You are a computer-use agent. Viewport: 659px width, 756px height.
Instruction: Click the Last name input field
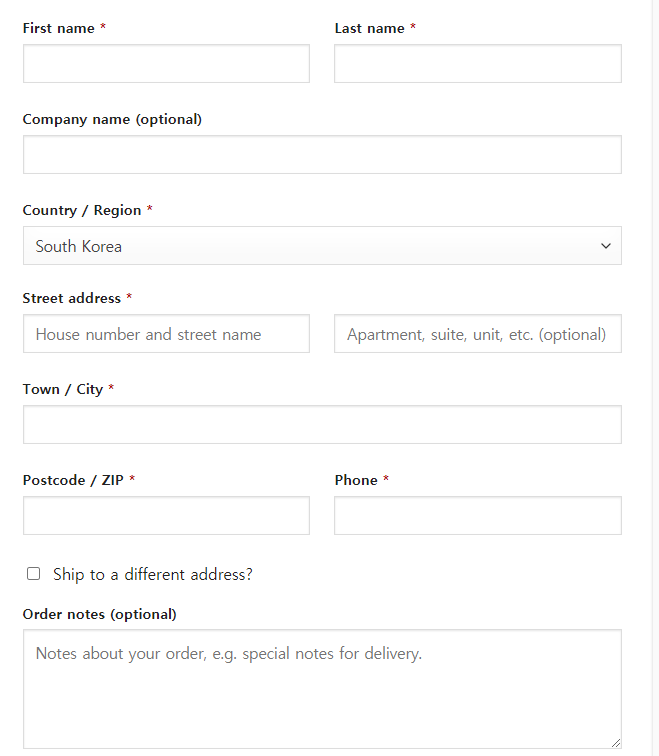(x=478, y=64)
